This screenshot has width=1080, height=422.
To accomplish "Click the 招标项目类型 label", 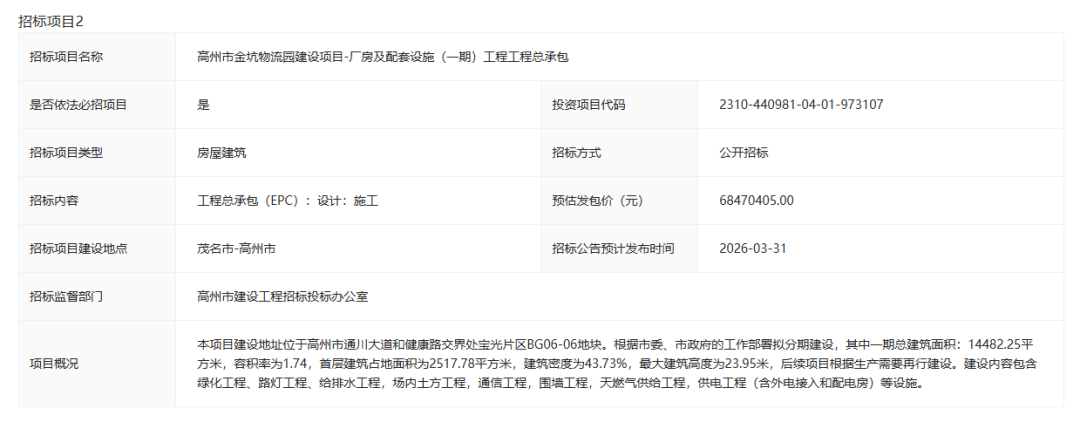I will [x=66, y=153].
